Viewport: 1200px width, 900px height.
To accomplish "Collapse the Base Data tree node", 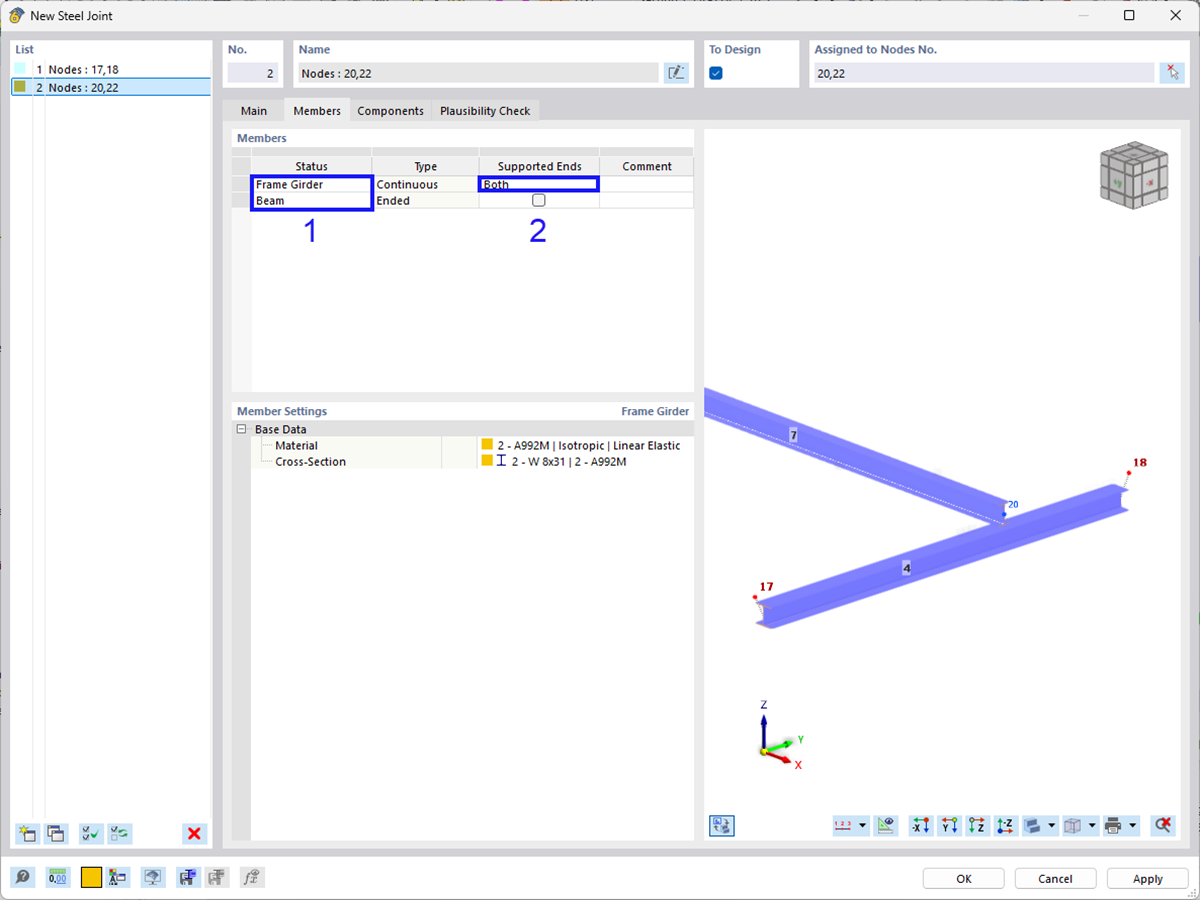I will point(241,429).
